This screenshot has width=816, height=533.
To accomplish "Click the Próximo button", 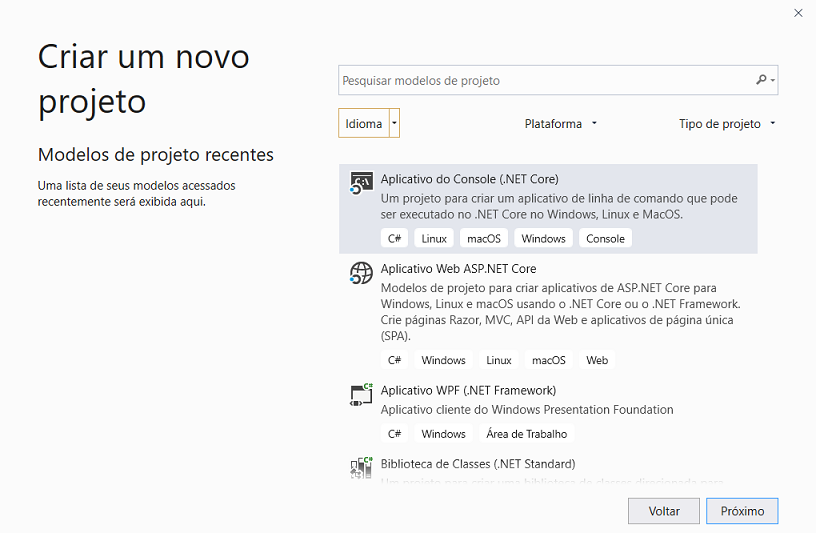I will pos(742,511).
